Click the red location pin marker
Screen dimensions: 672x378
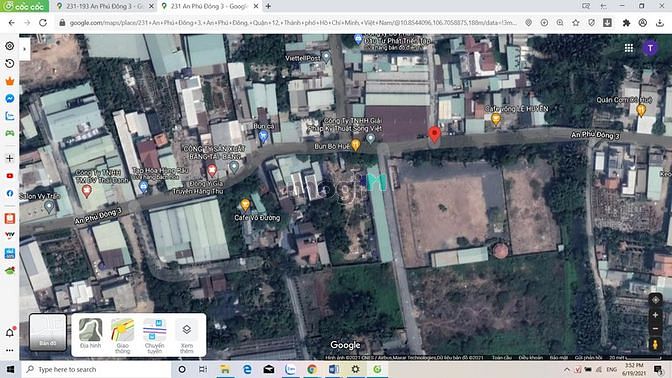pyautogui.click(x=435, y=134)
